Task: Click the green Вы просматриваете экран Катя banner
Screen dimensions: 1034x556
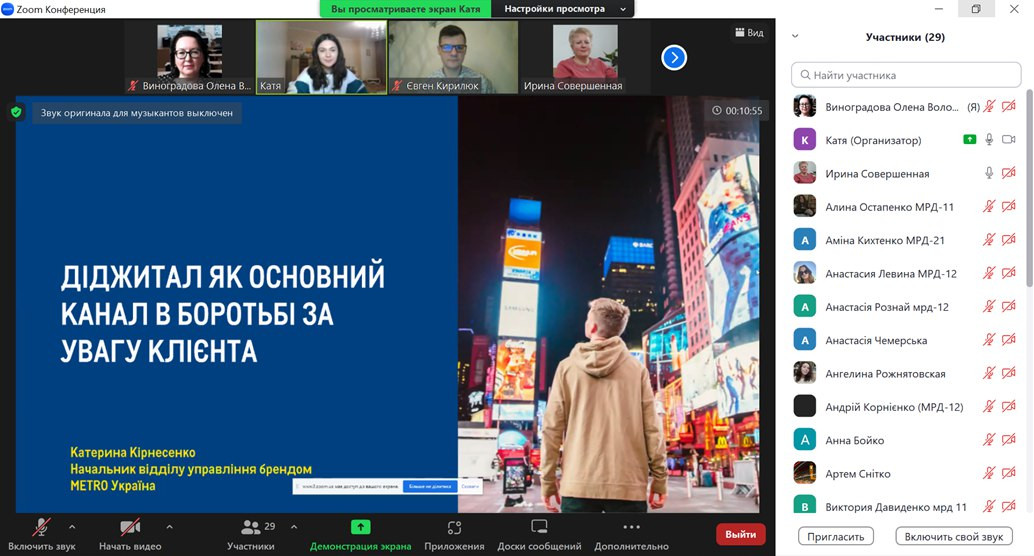Action: coord(406,9)
